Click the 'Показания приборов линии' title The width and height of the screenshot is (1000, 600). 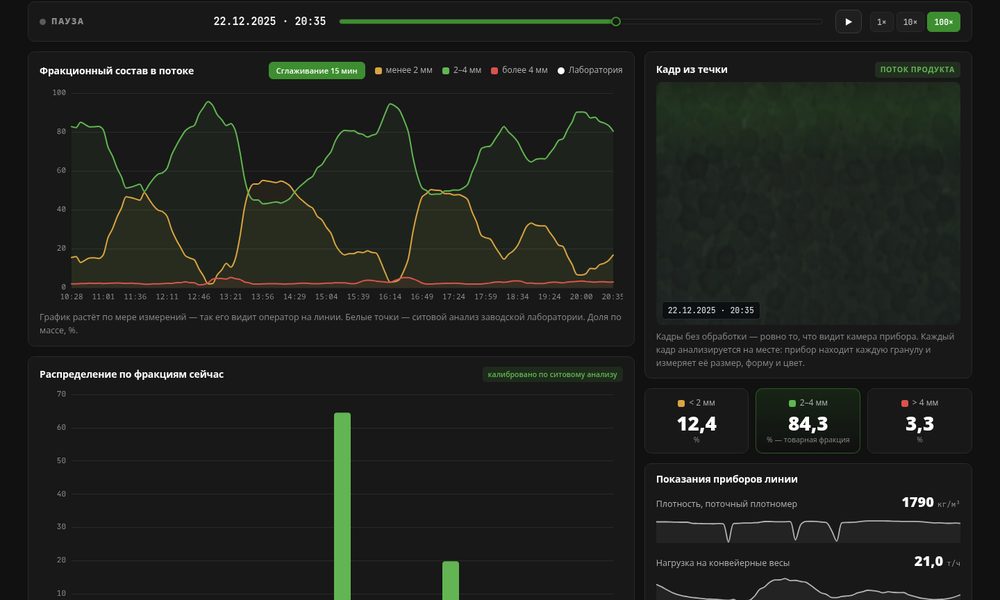726,479
